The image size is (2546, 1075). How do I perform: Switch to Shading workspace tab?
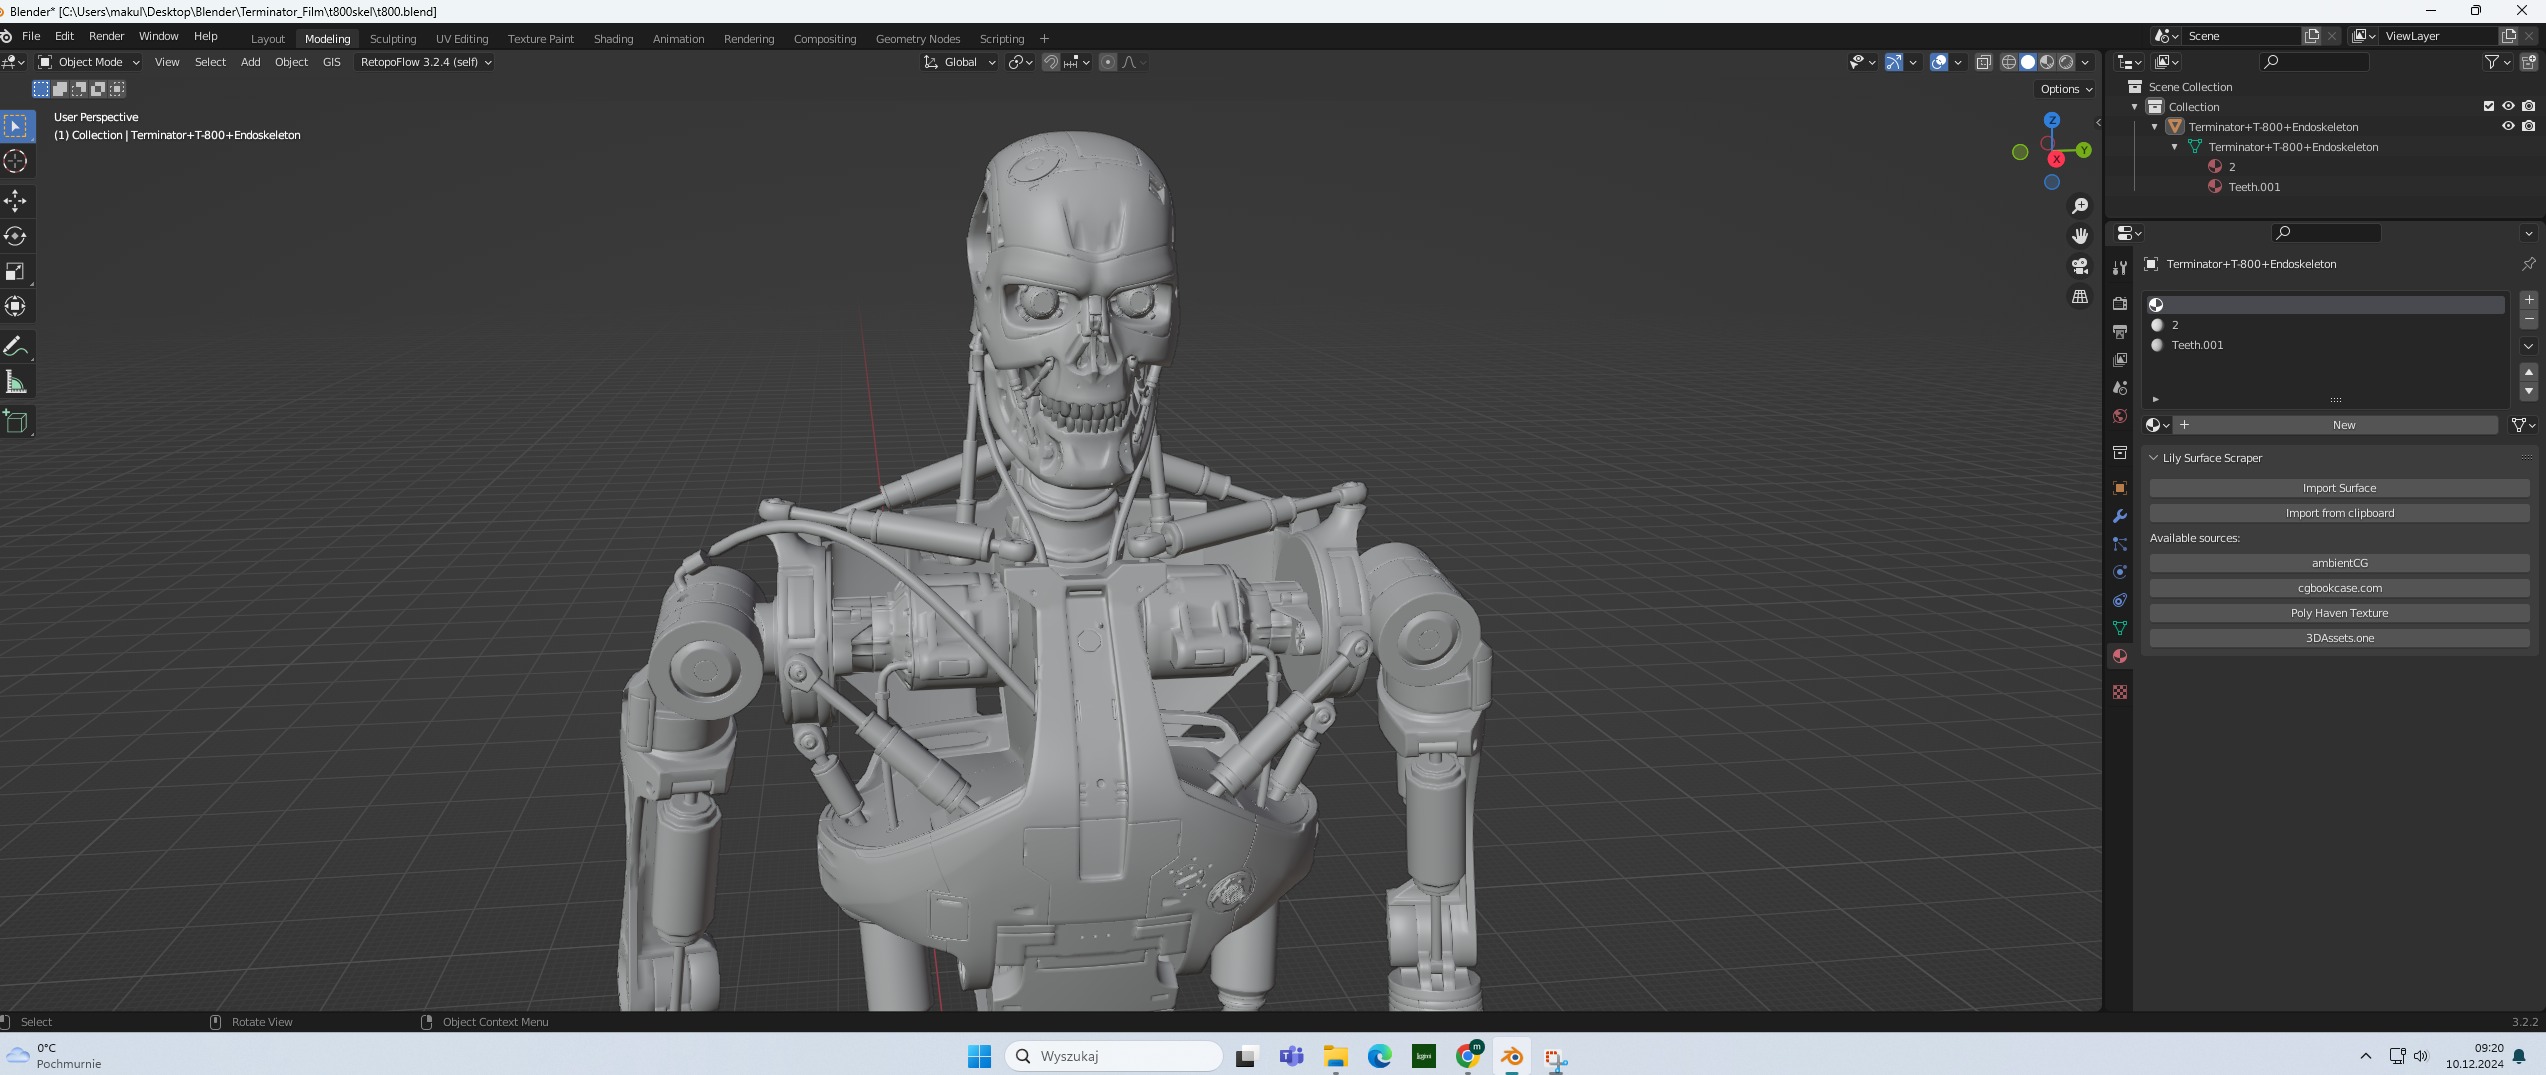point(613,39)
